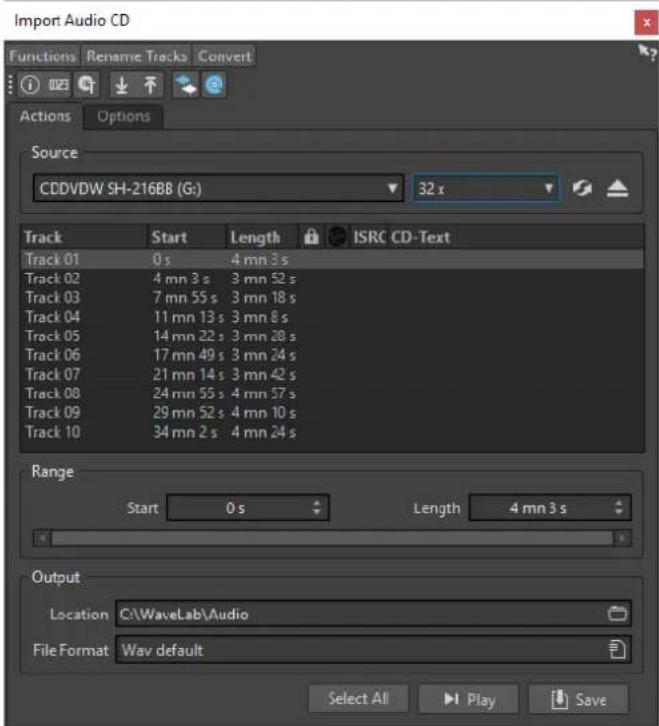
Task: Browse for output location folder
Action: (617, 613)
